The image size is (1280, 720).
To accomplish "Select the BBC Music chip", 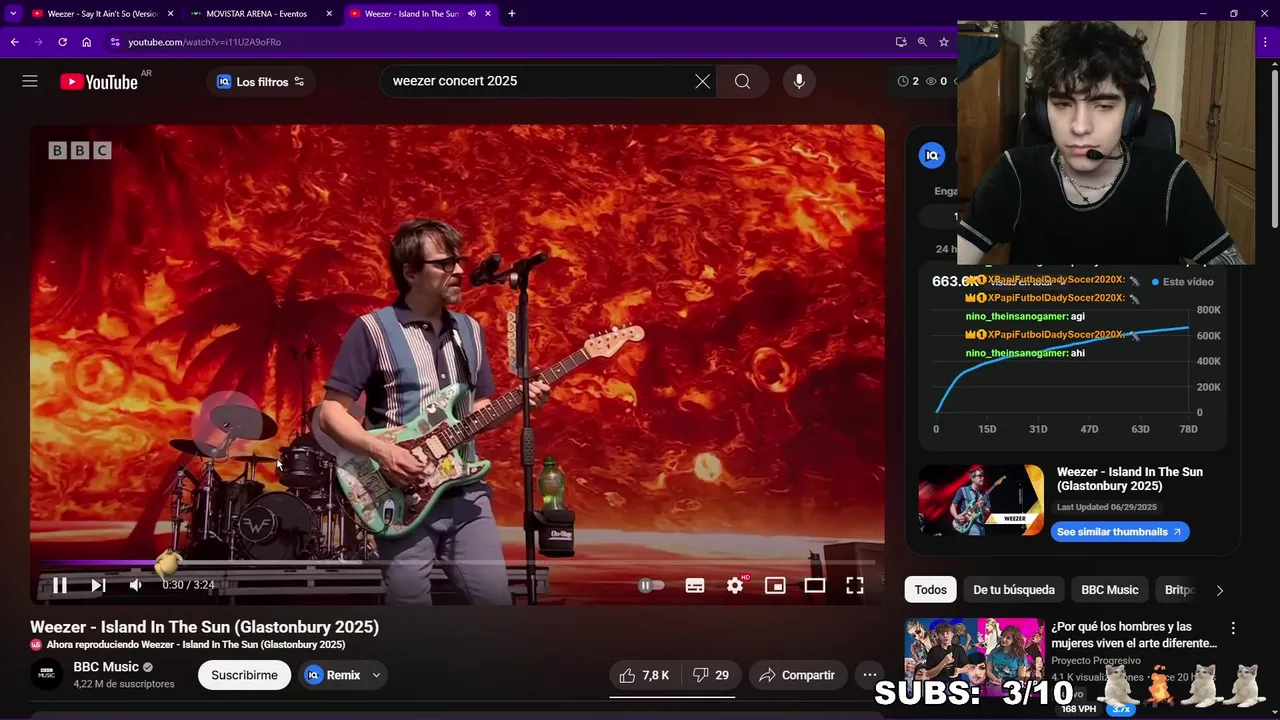I will pyautogui.click(x=1110, y=590).
